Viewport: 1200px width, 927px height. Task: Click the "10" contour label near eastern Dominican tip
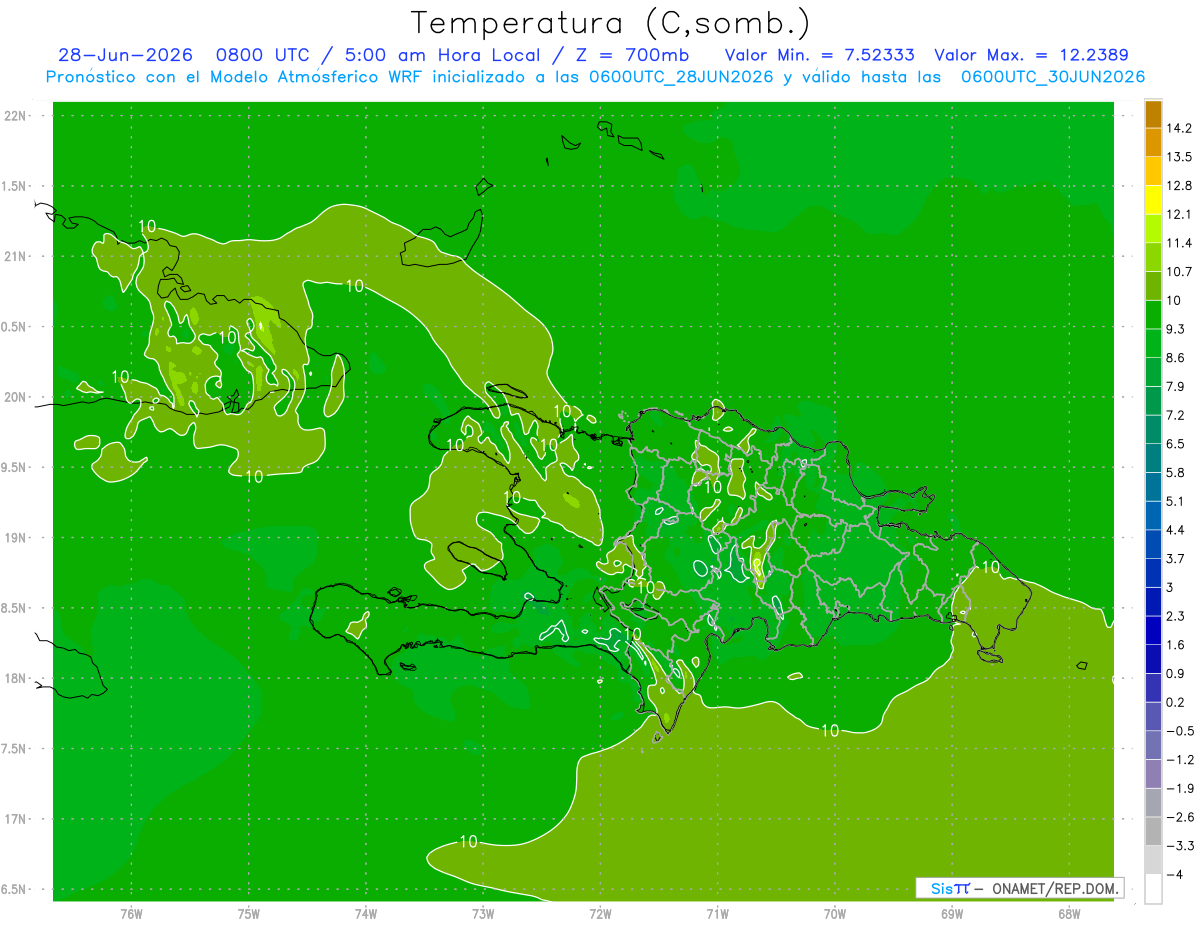990,567
